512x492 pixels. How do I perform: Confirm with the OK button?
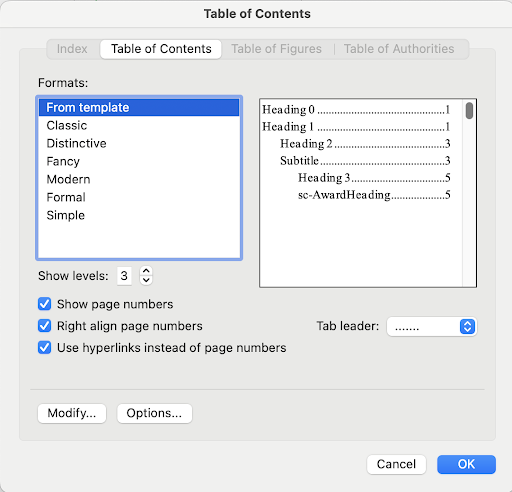pos(466,464)
